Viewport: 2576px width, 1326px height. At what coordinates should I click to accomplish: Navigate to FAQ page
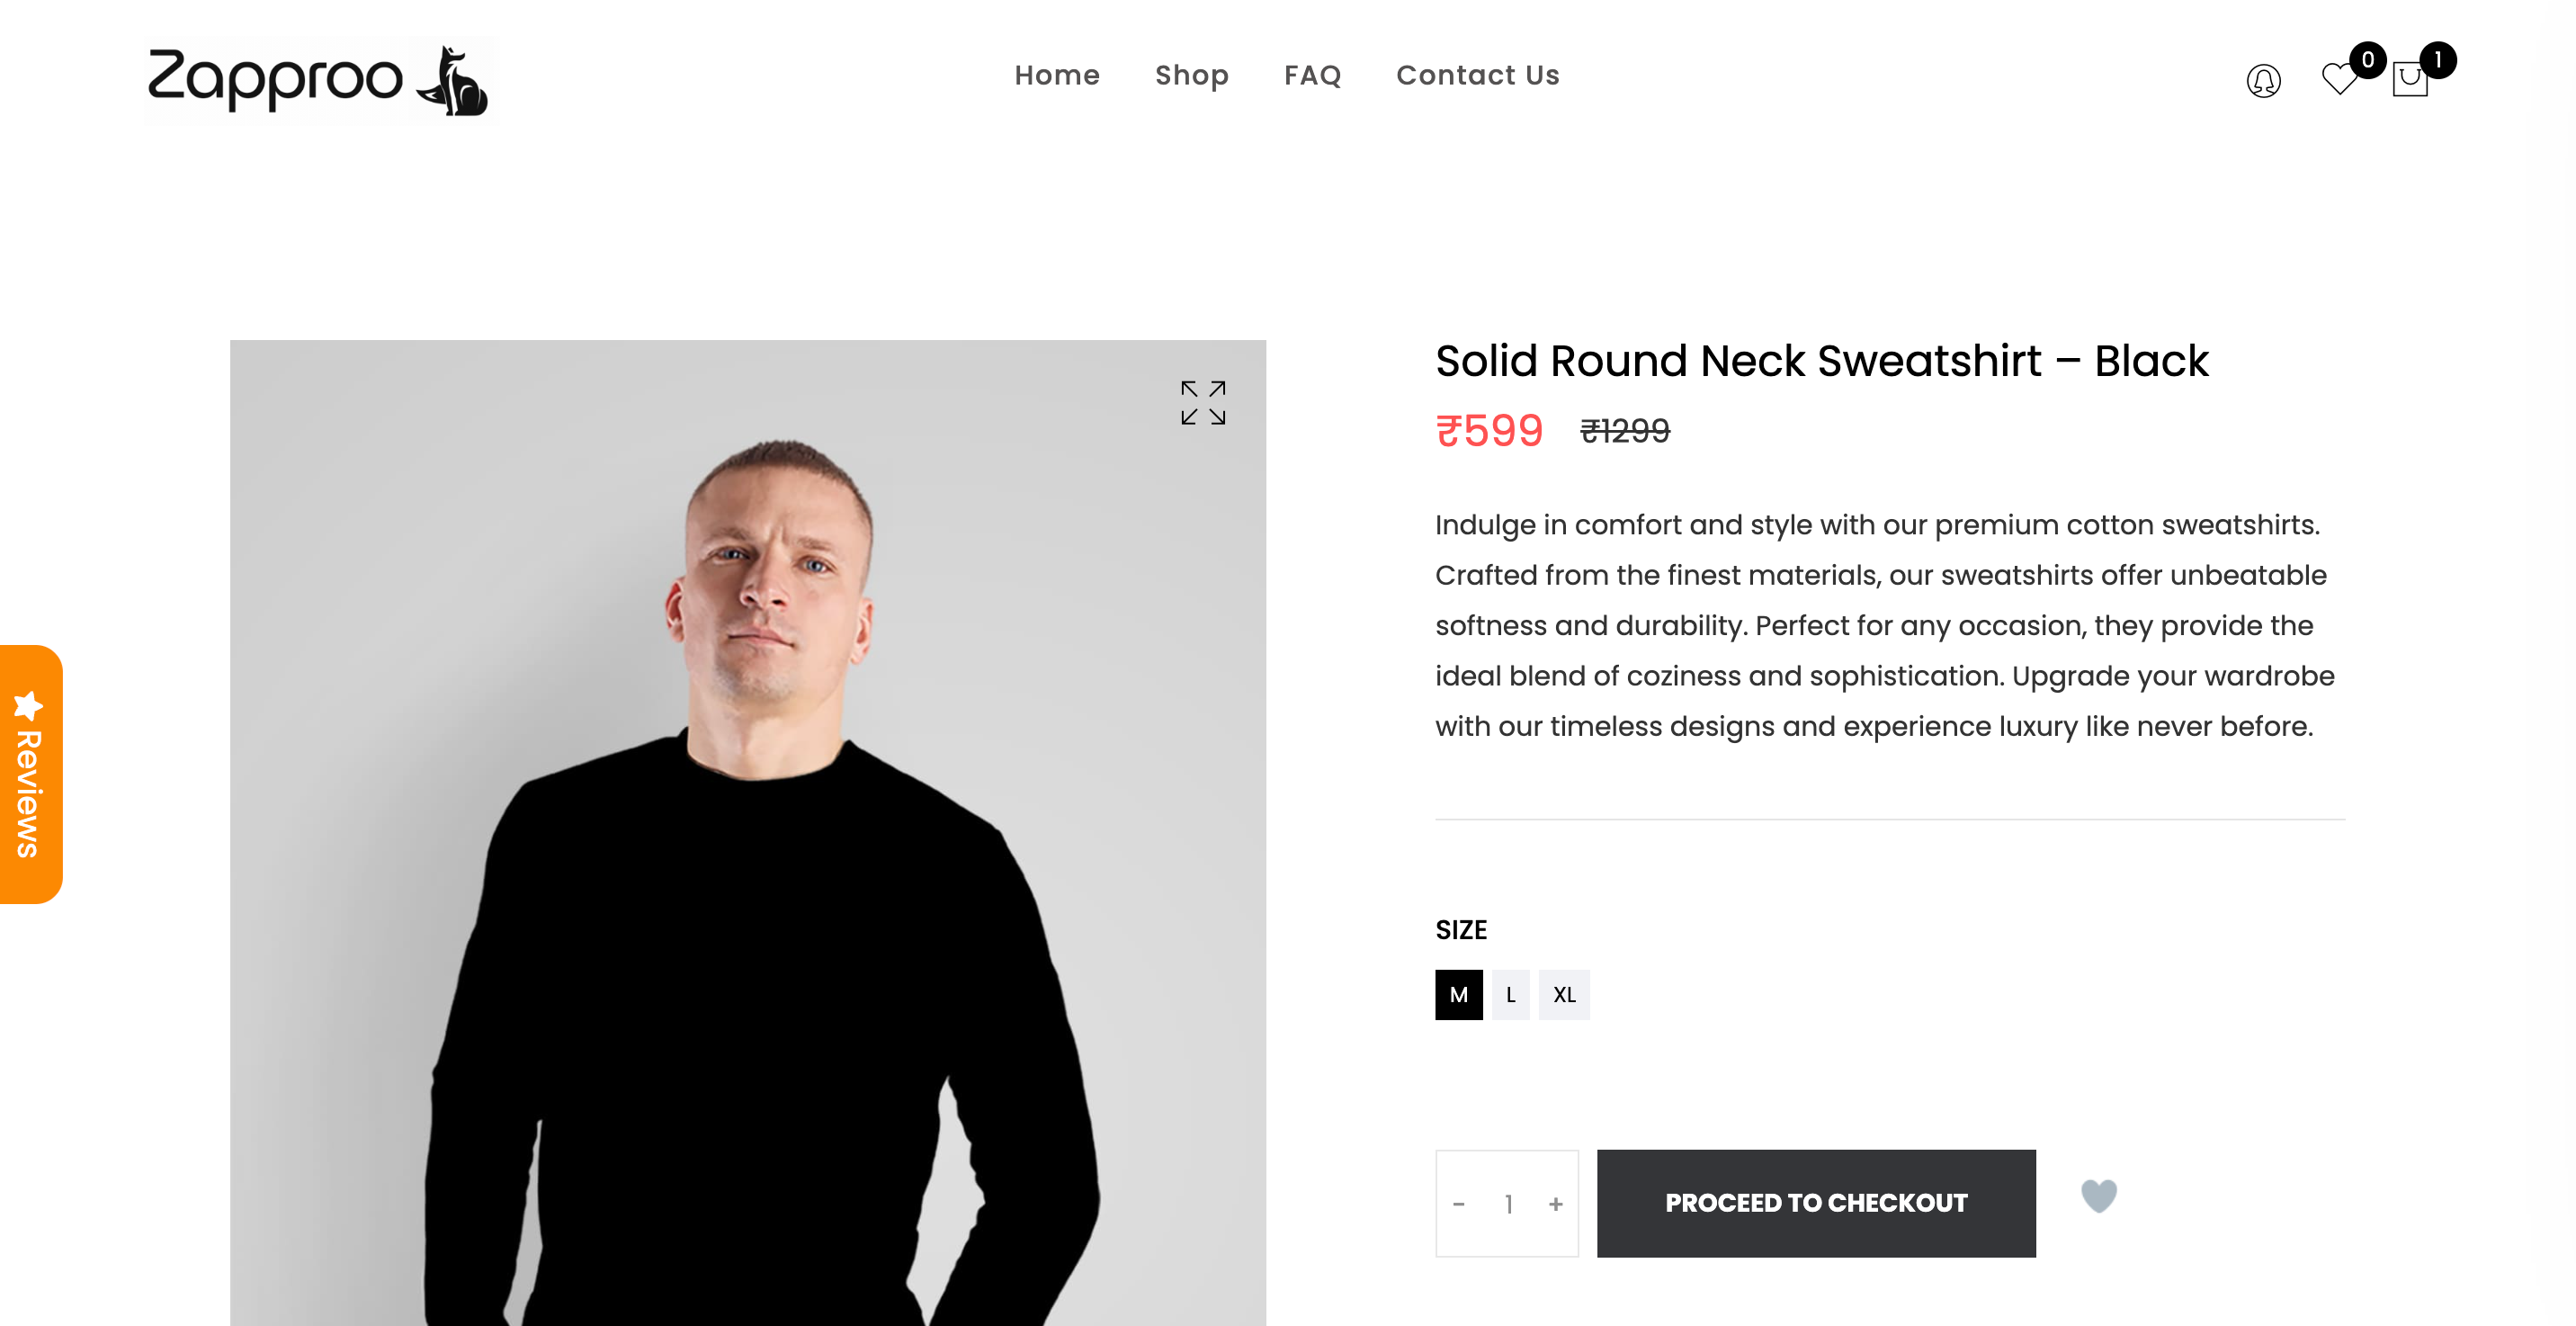[x=1312, y=75]
